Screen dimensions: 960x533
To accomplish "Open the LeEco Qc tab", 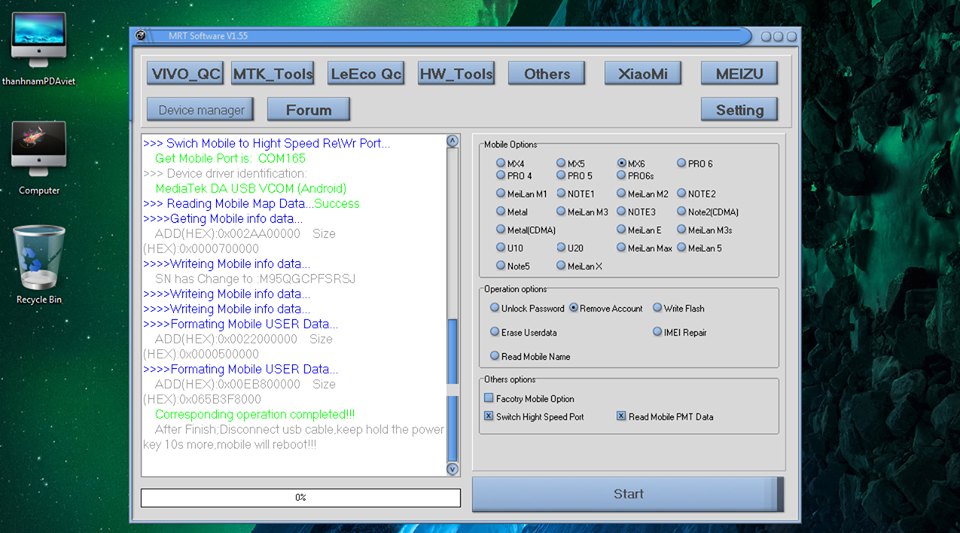I will pos(366,73).
